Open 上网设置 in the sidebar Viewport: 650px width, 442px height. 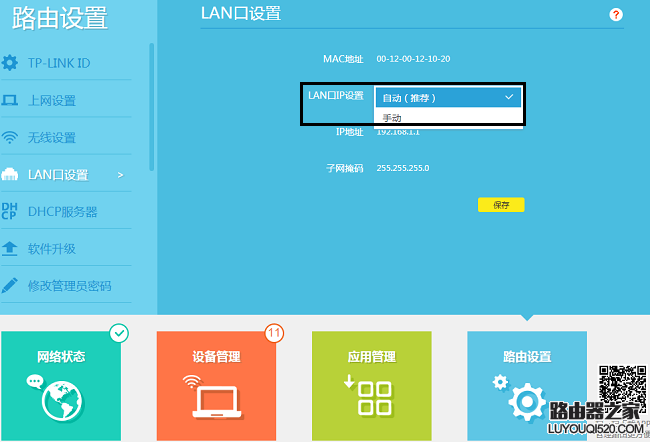click(52, 101)
